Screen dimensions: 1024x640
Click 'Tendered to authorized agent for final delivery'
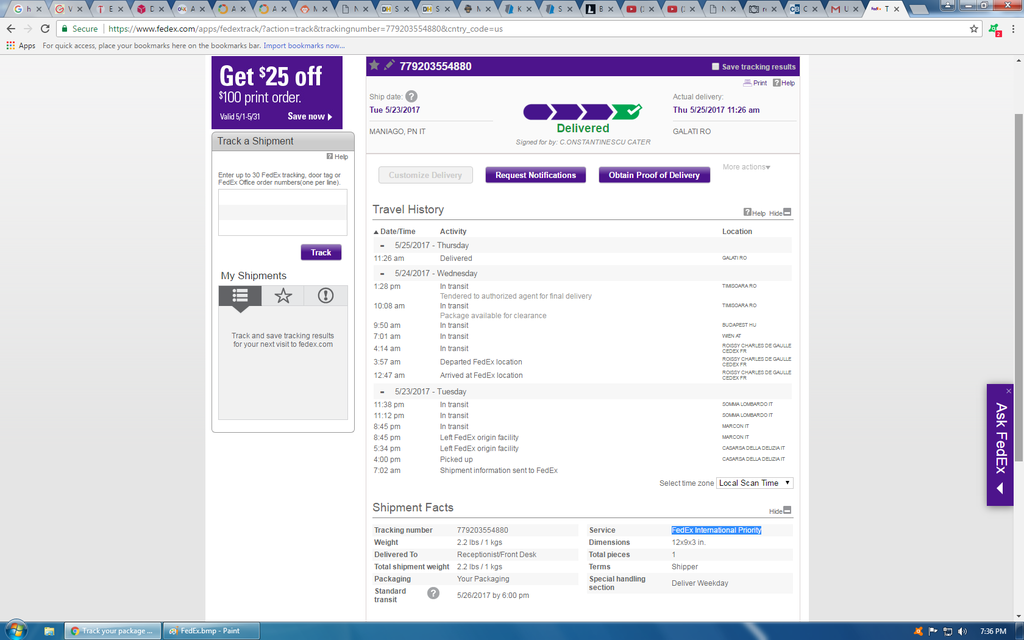pyautogui.click(x=516, y=296)
